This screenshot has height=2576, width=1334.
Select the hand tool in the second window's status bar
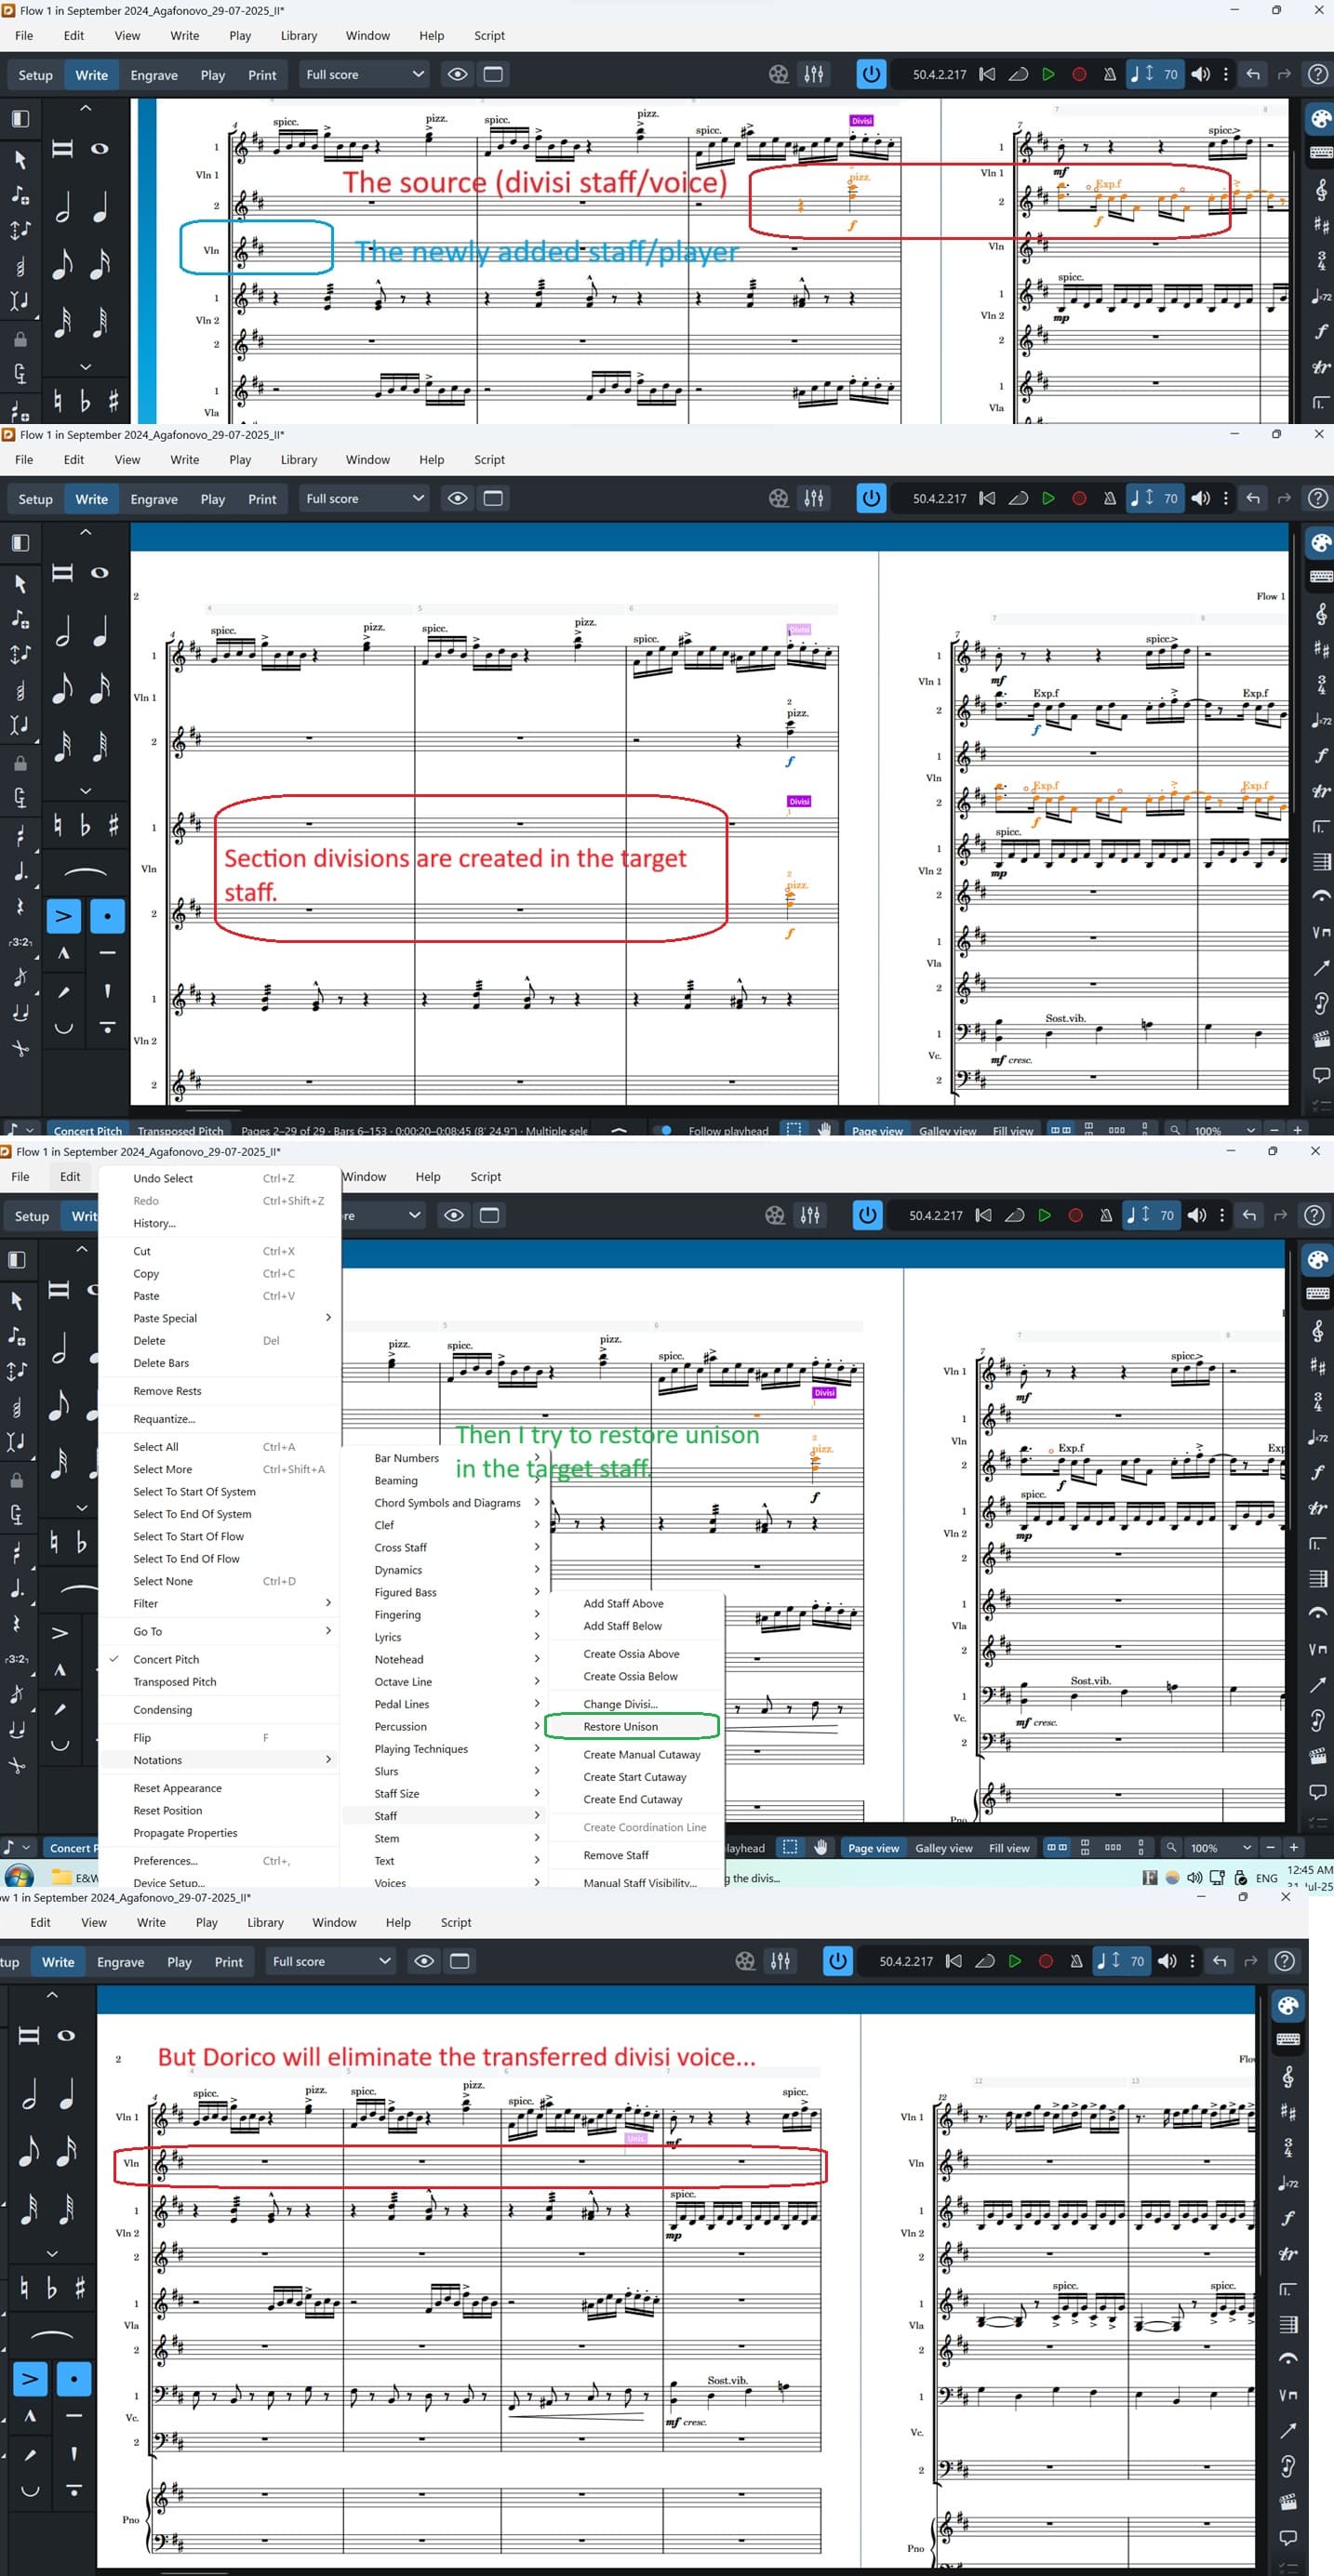tap(825, 1130)
